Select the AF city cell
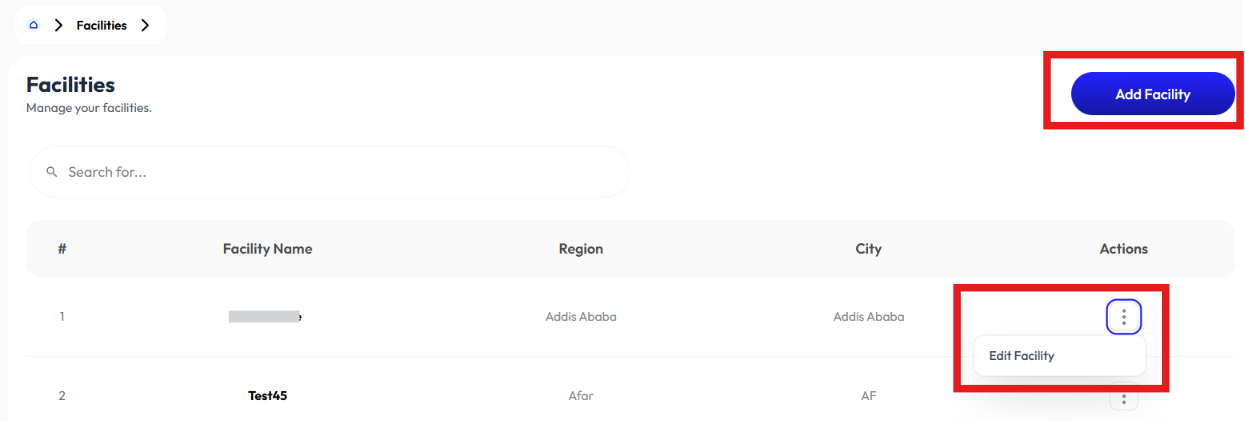1245x421 pixels. (869, 396)
